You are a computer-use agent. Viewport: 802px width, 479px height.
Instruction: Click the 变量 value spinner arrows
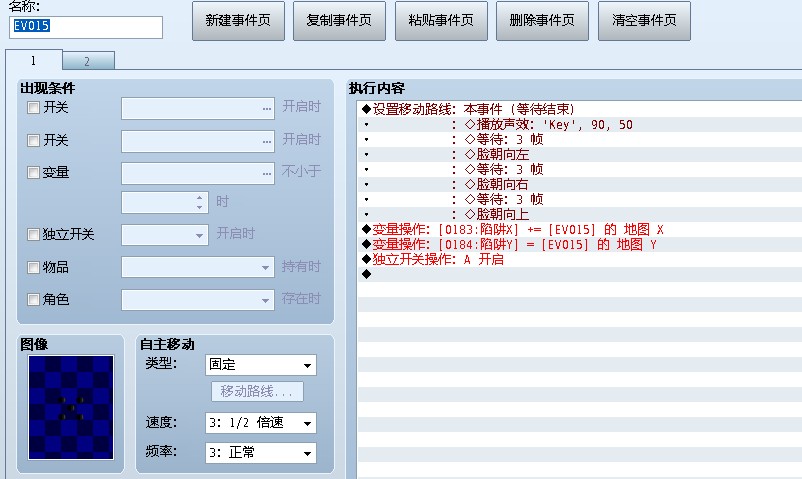[x=199, y=203]
